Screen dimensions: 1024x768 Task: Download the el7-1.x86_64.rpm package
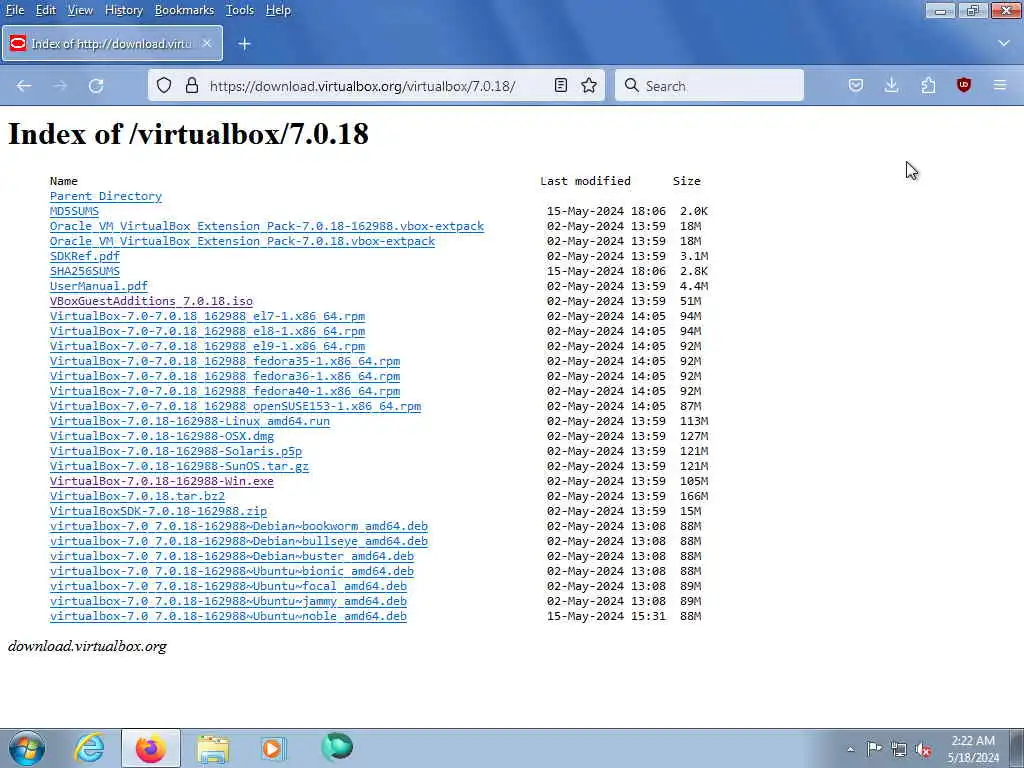tap(208, 316)
